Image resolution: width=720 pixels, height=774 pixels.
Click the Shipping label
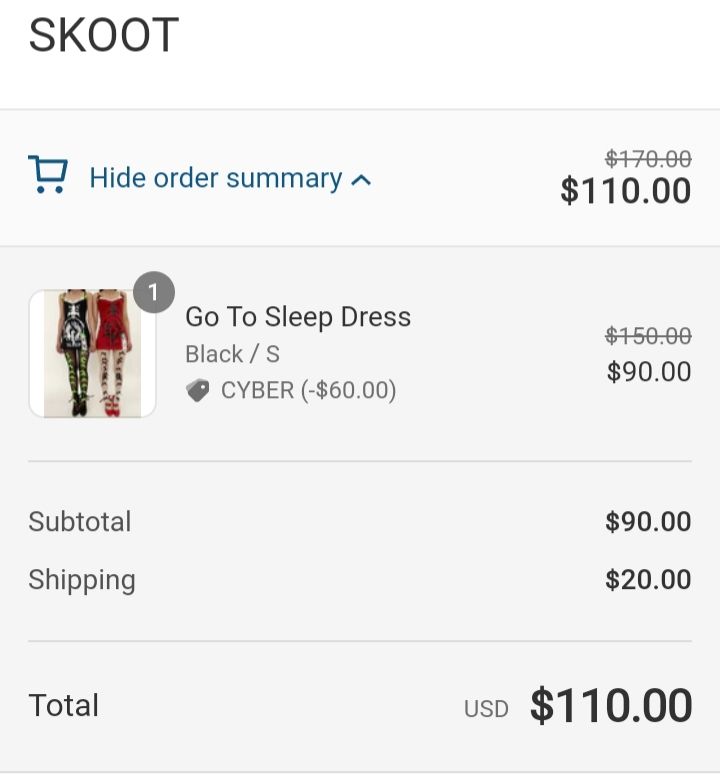click(82, 580)
